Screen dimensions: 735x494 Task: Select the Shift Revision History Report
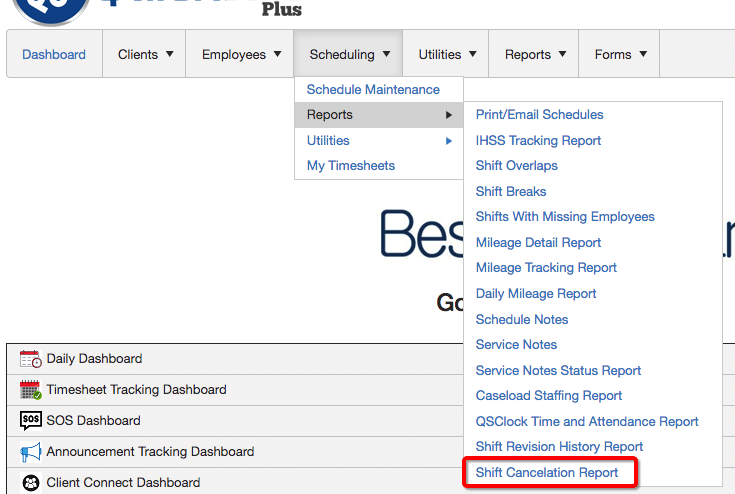pos(559,447)
